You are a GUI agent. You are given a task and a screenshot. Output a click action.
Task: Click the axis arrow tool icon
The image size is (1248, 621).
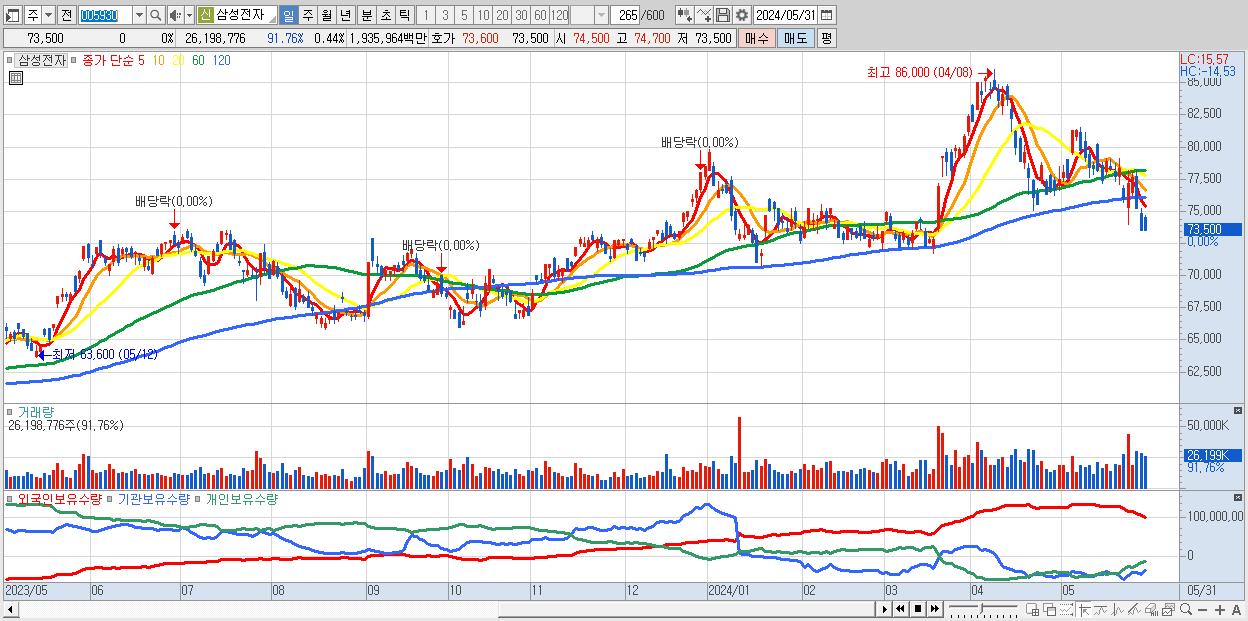tap(1084, 609)
